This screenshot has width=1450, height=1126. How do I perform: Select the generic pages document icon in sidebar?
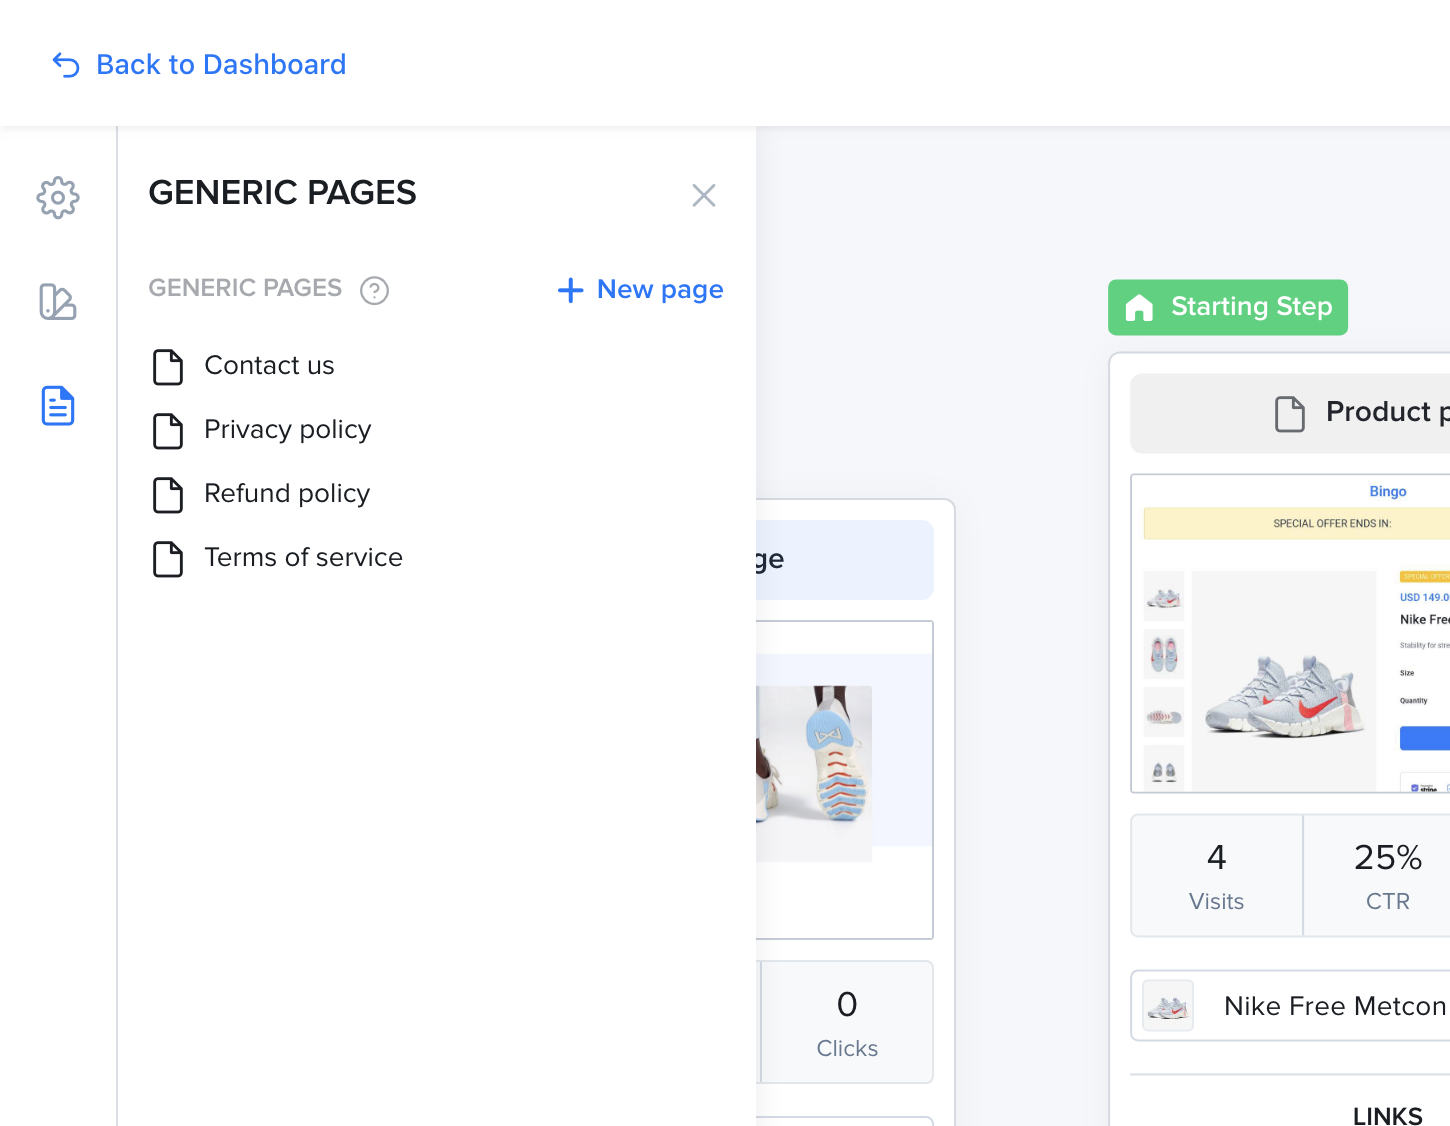[58, 406]
